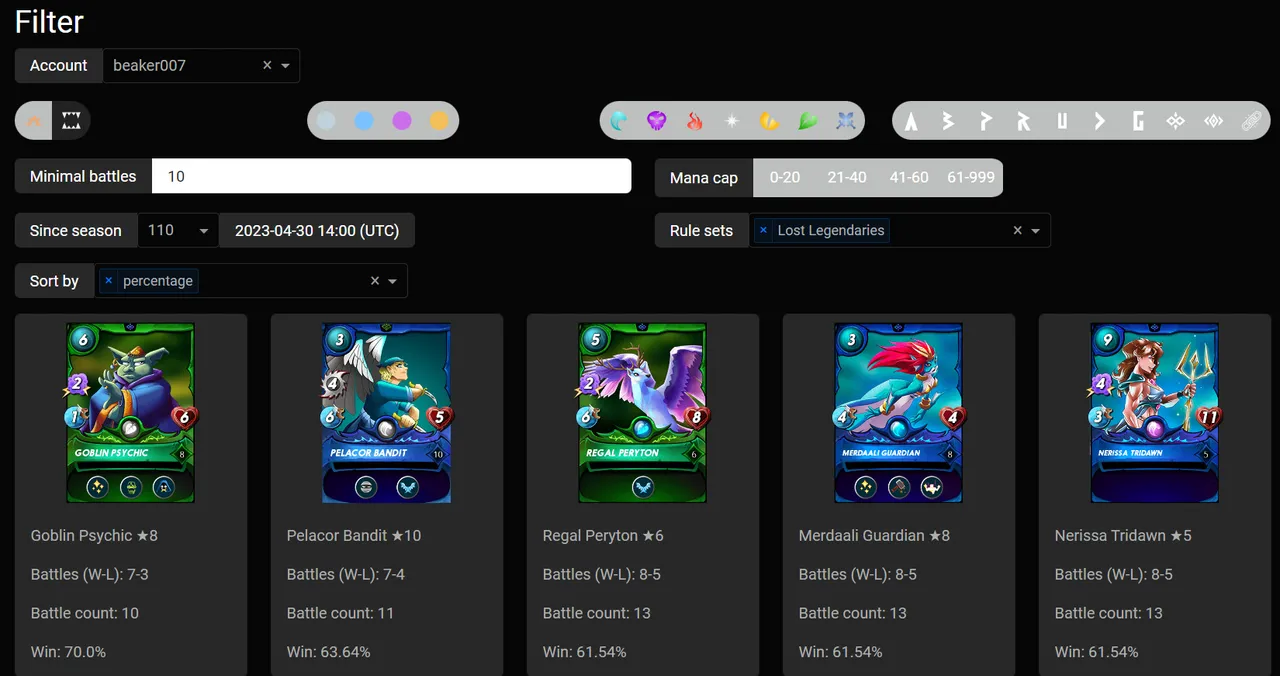Select the Dragon element yellow icon
The width and height of the screenshot is (1280, 676).
coord(770,121)
